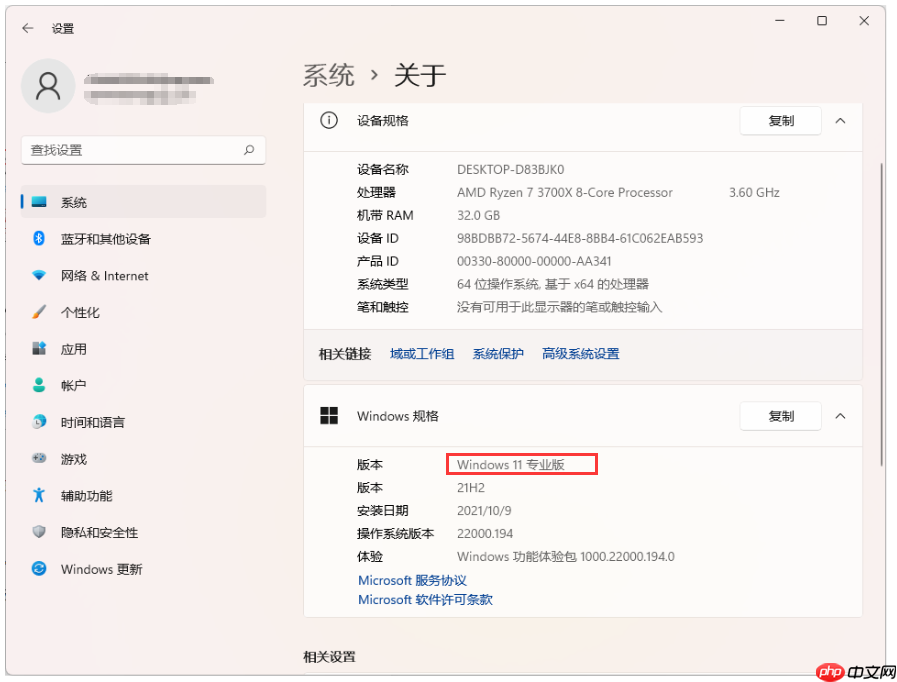
Task: Collapse the Windows 规格 section
Action: tap(840, 416)
